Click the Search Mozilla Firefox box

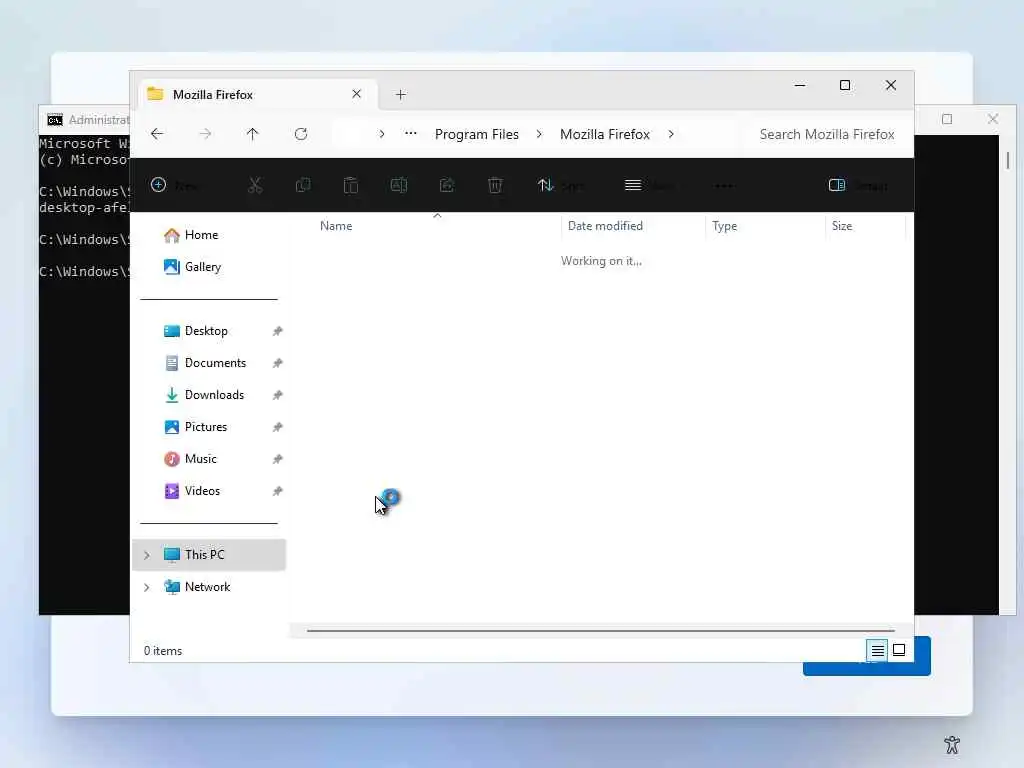tap(827, 134)
